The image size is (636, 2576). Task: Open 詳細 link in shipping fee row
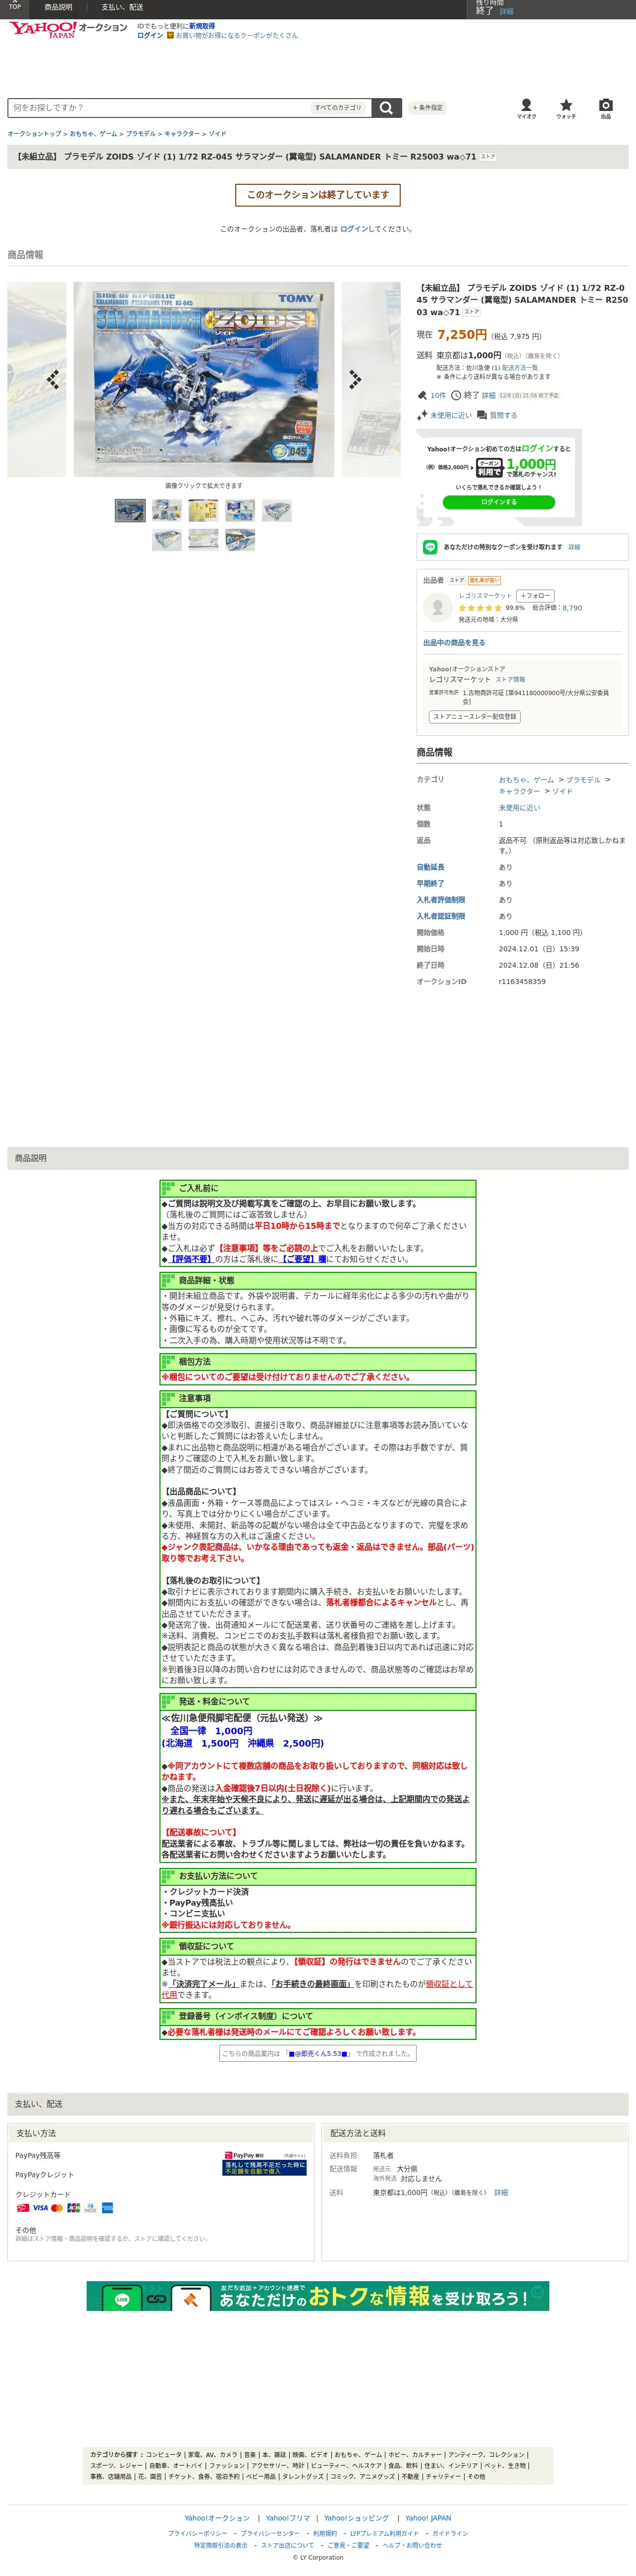pos(501,2193)
